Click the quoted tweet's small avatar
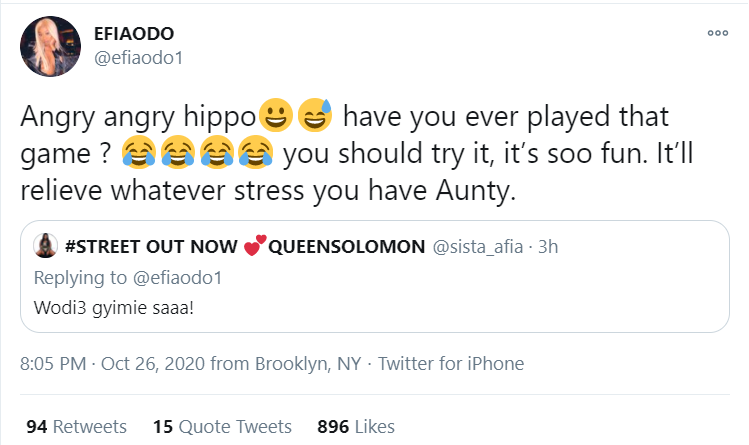The width and height of the screenshot is (749, 445). 43,247
